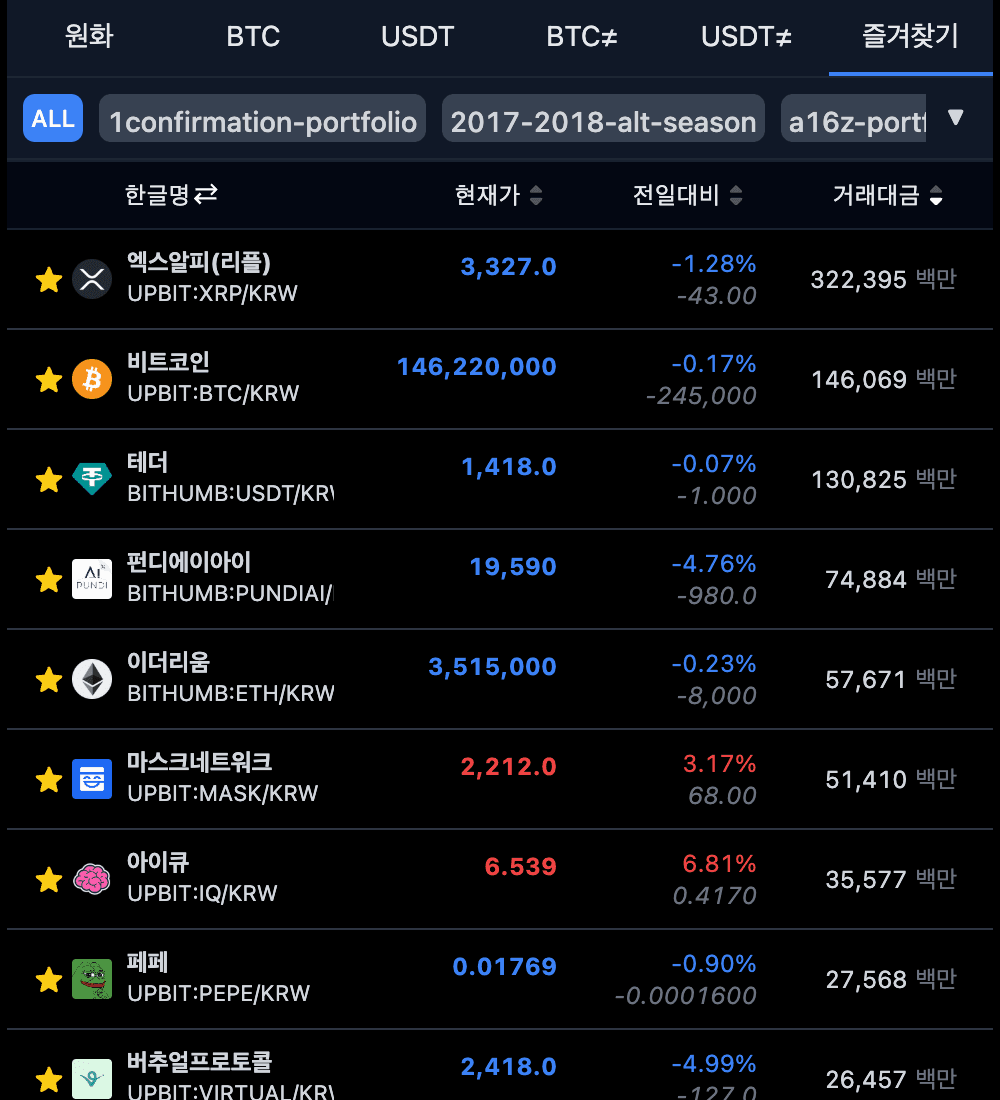
Task: Sort by 거래대금 trading volume
Action: tap(887, 195)
